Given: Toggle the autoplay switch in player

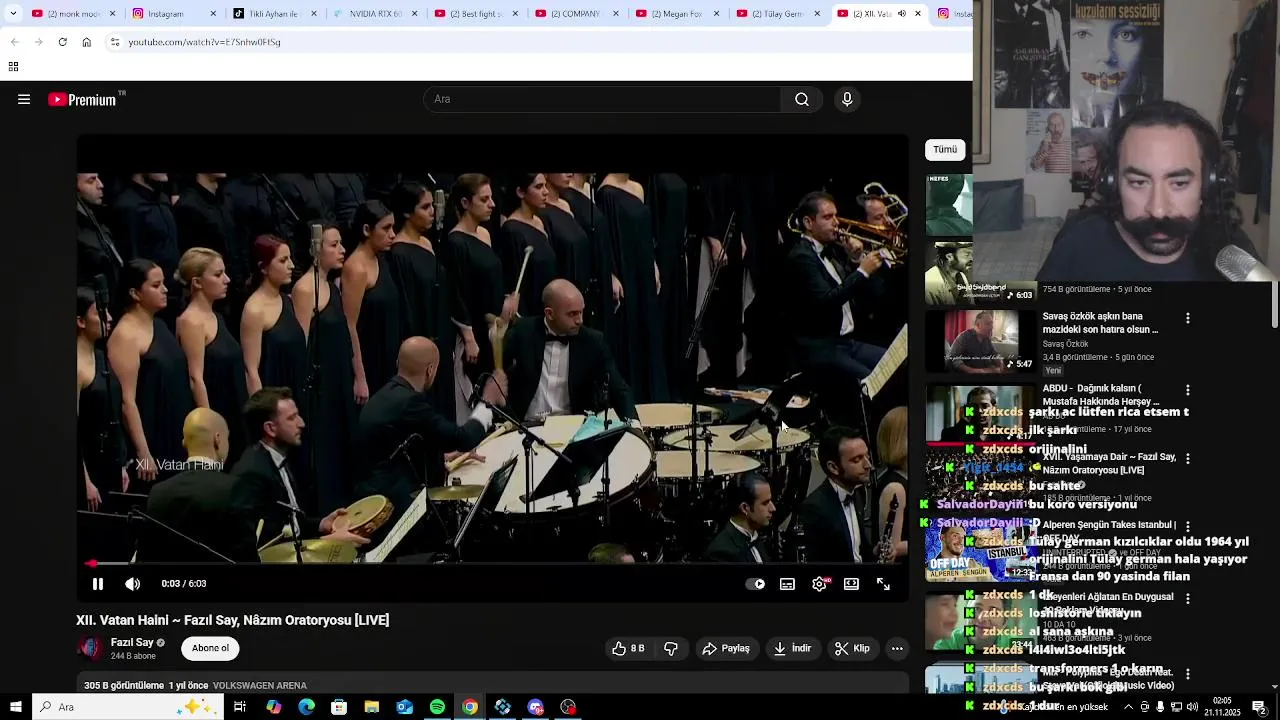Looking at the screenshot, I should click(756, 584).
